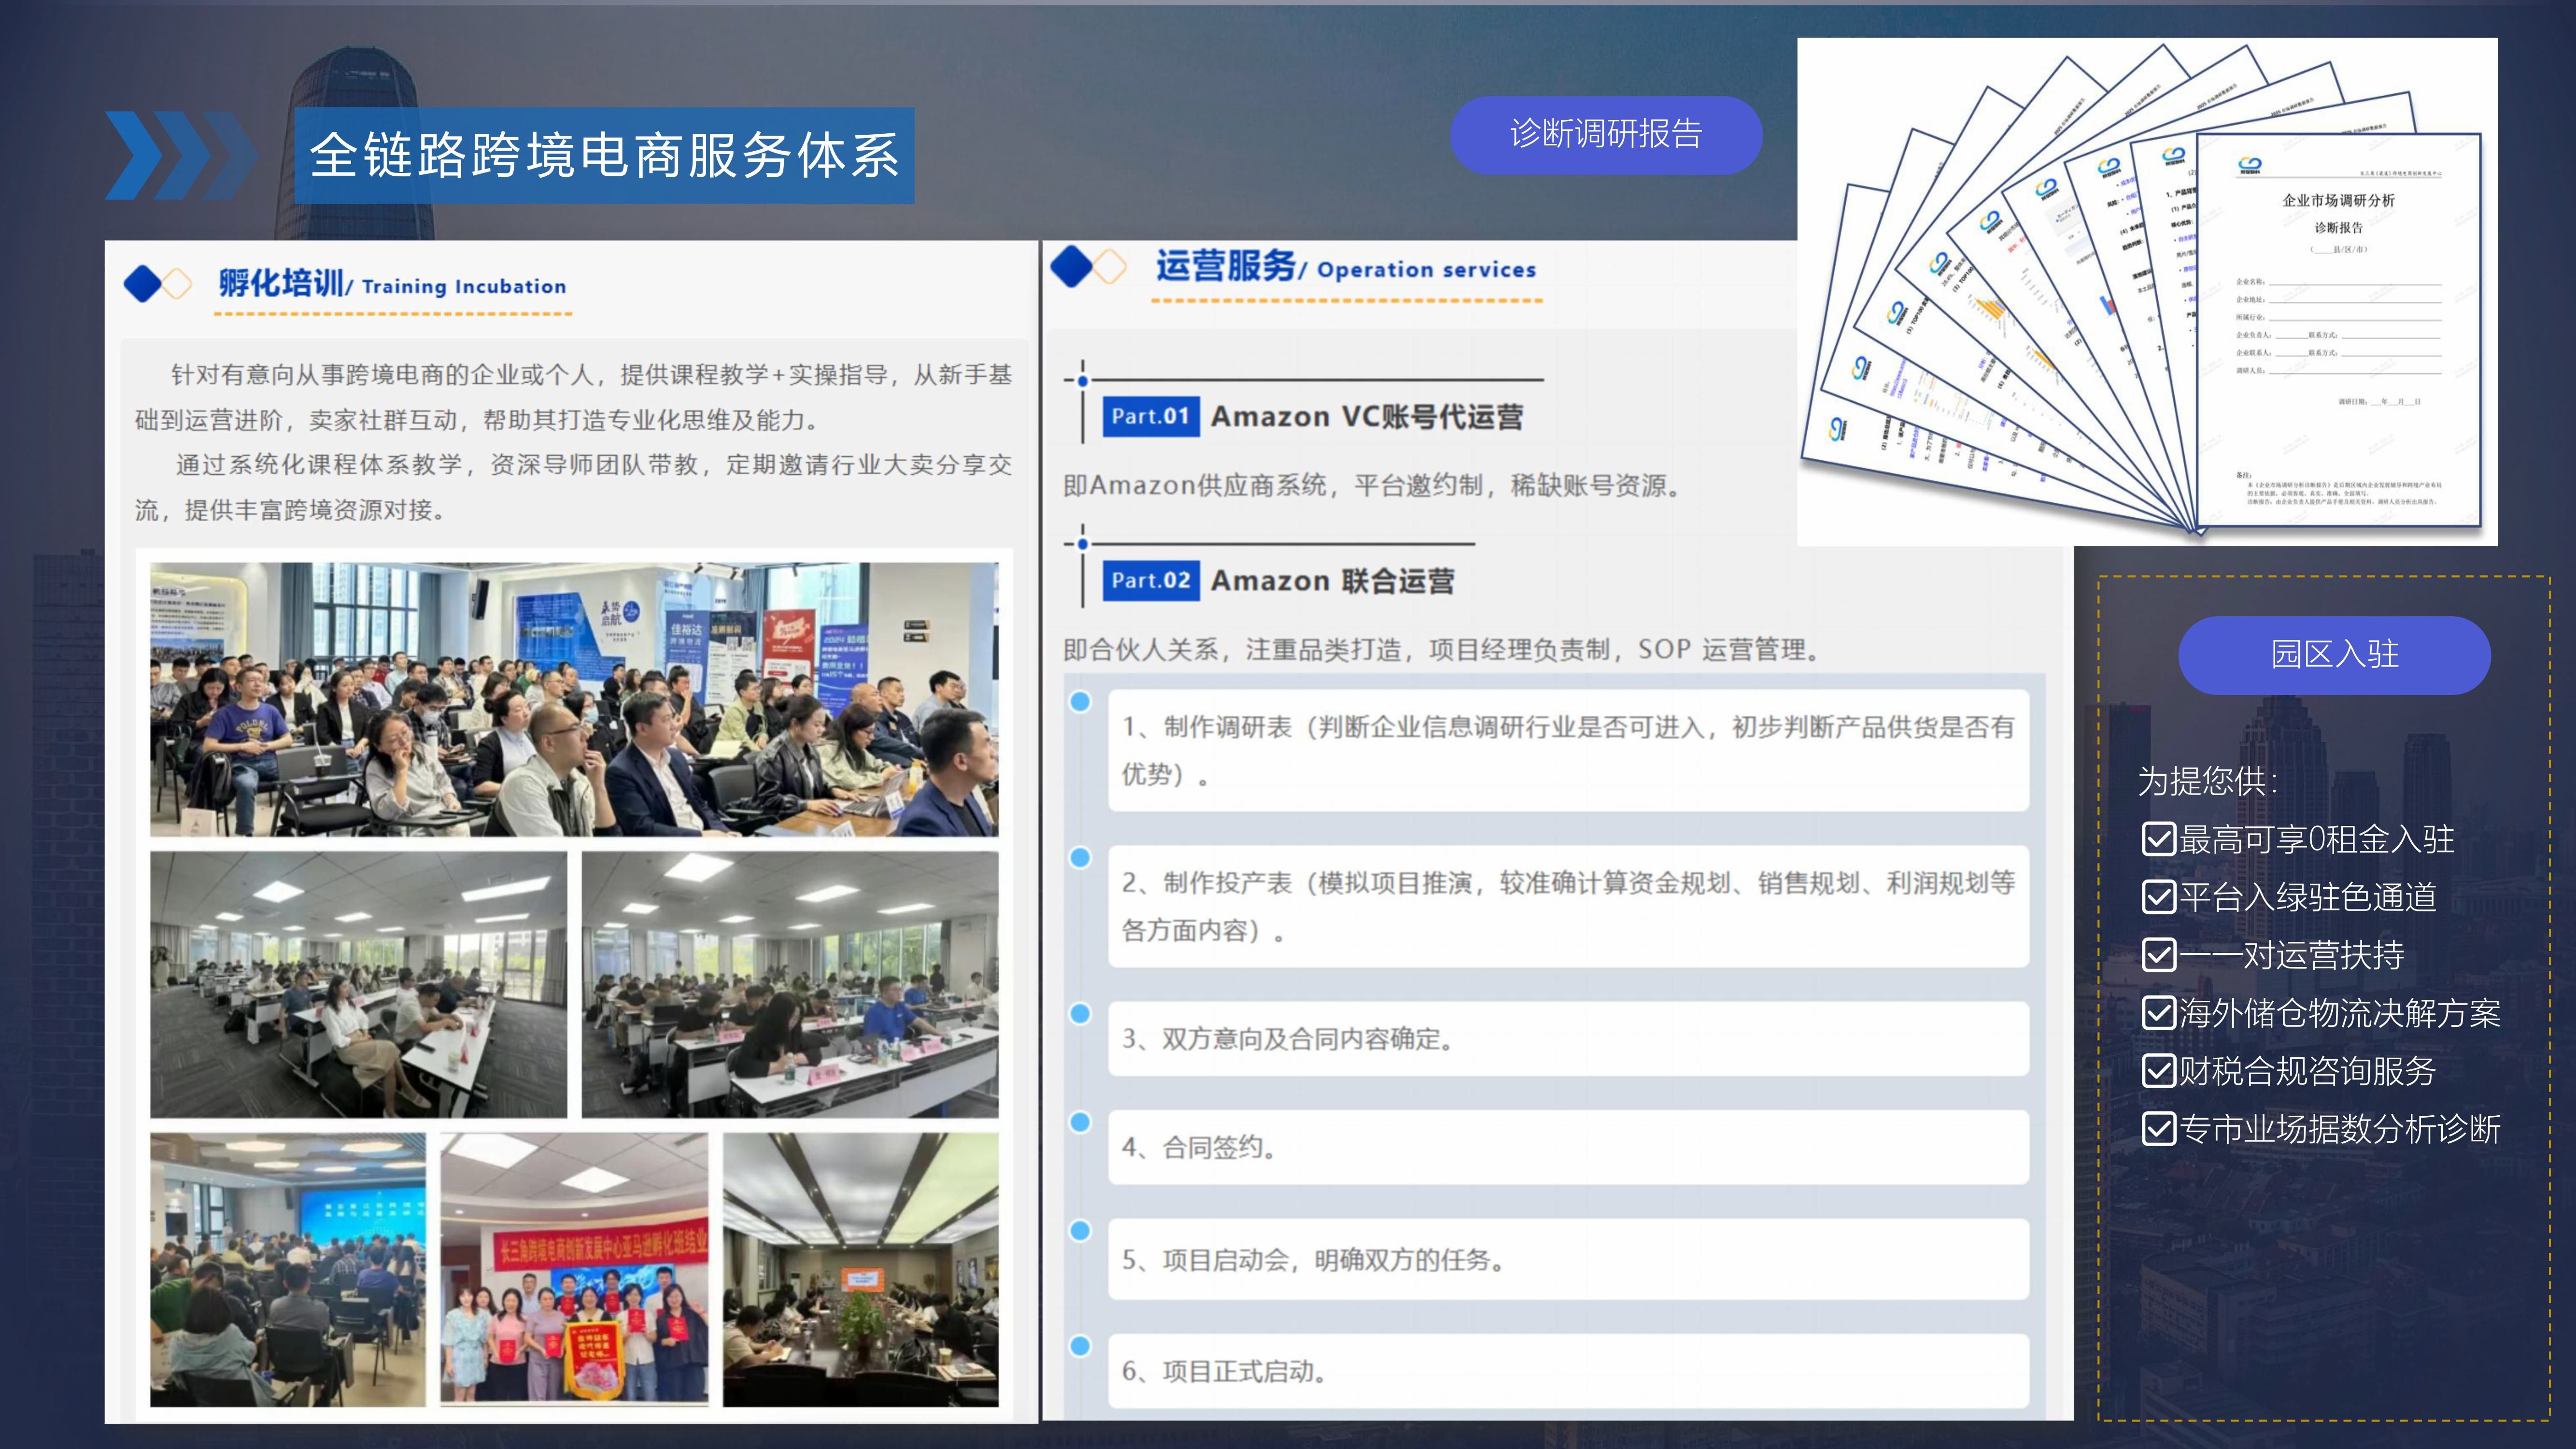Toggle the 平台入绿驻色通道 checkbox
The image size is (2576, 1449).
[x=2159, y=897]
